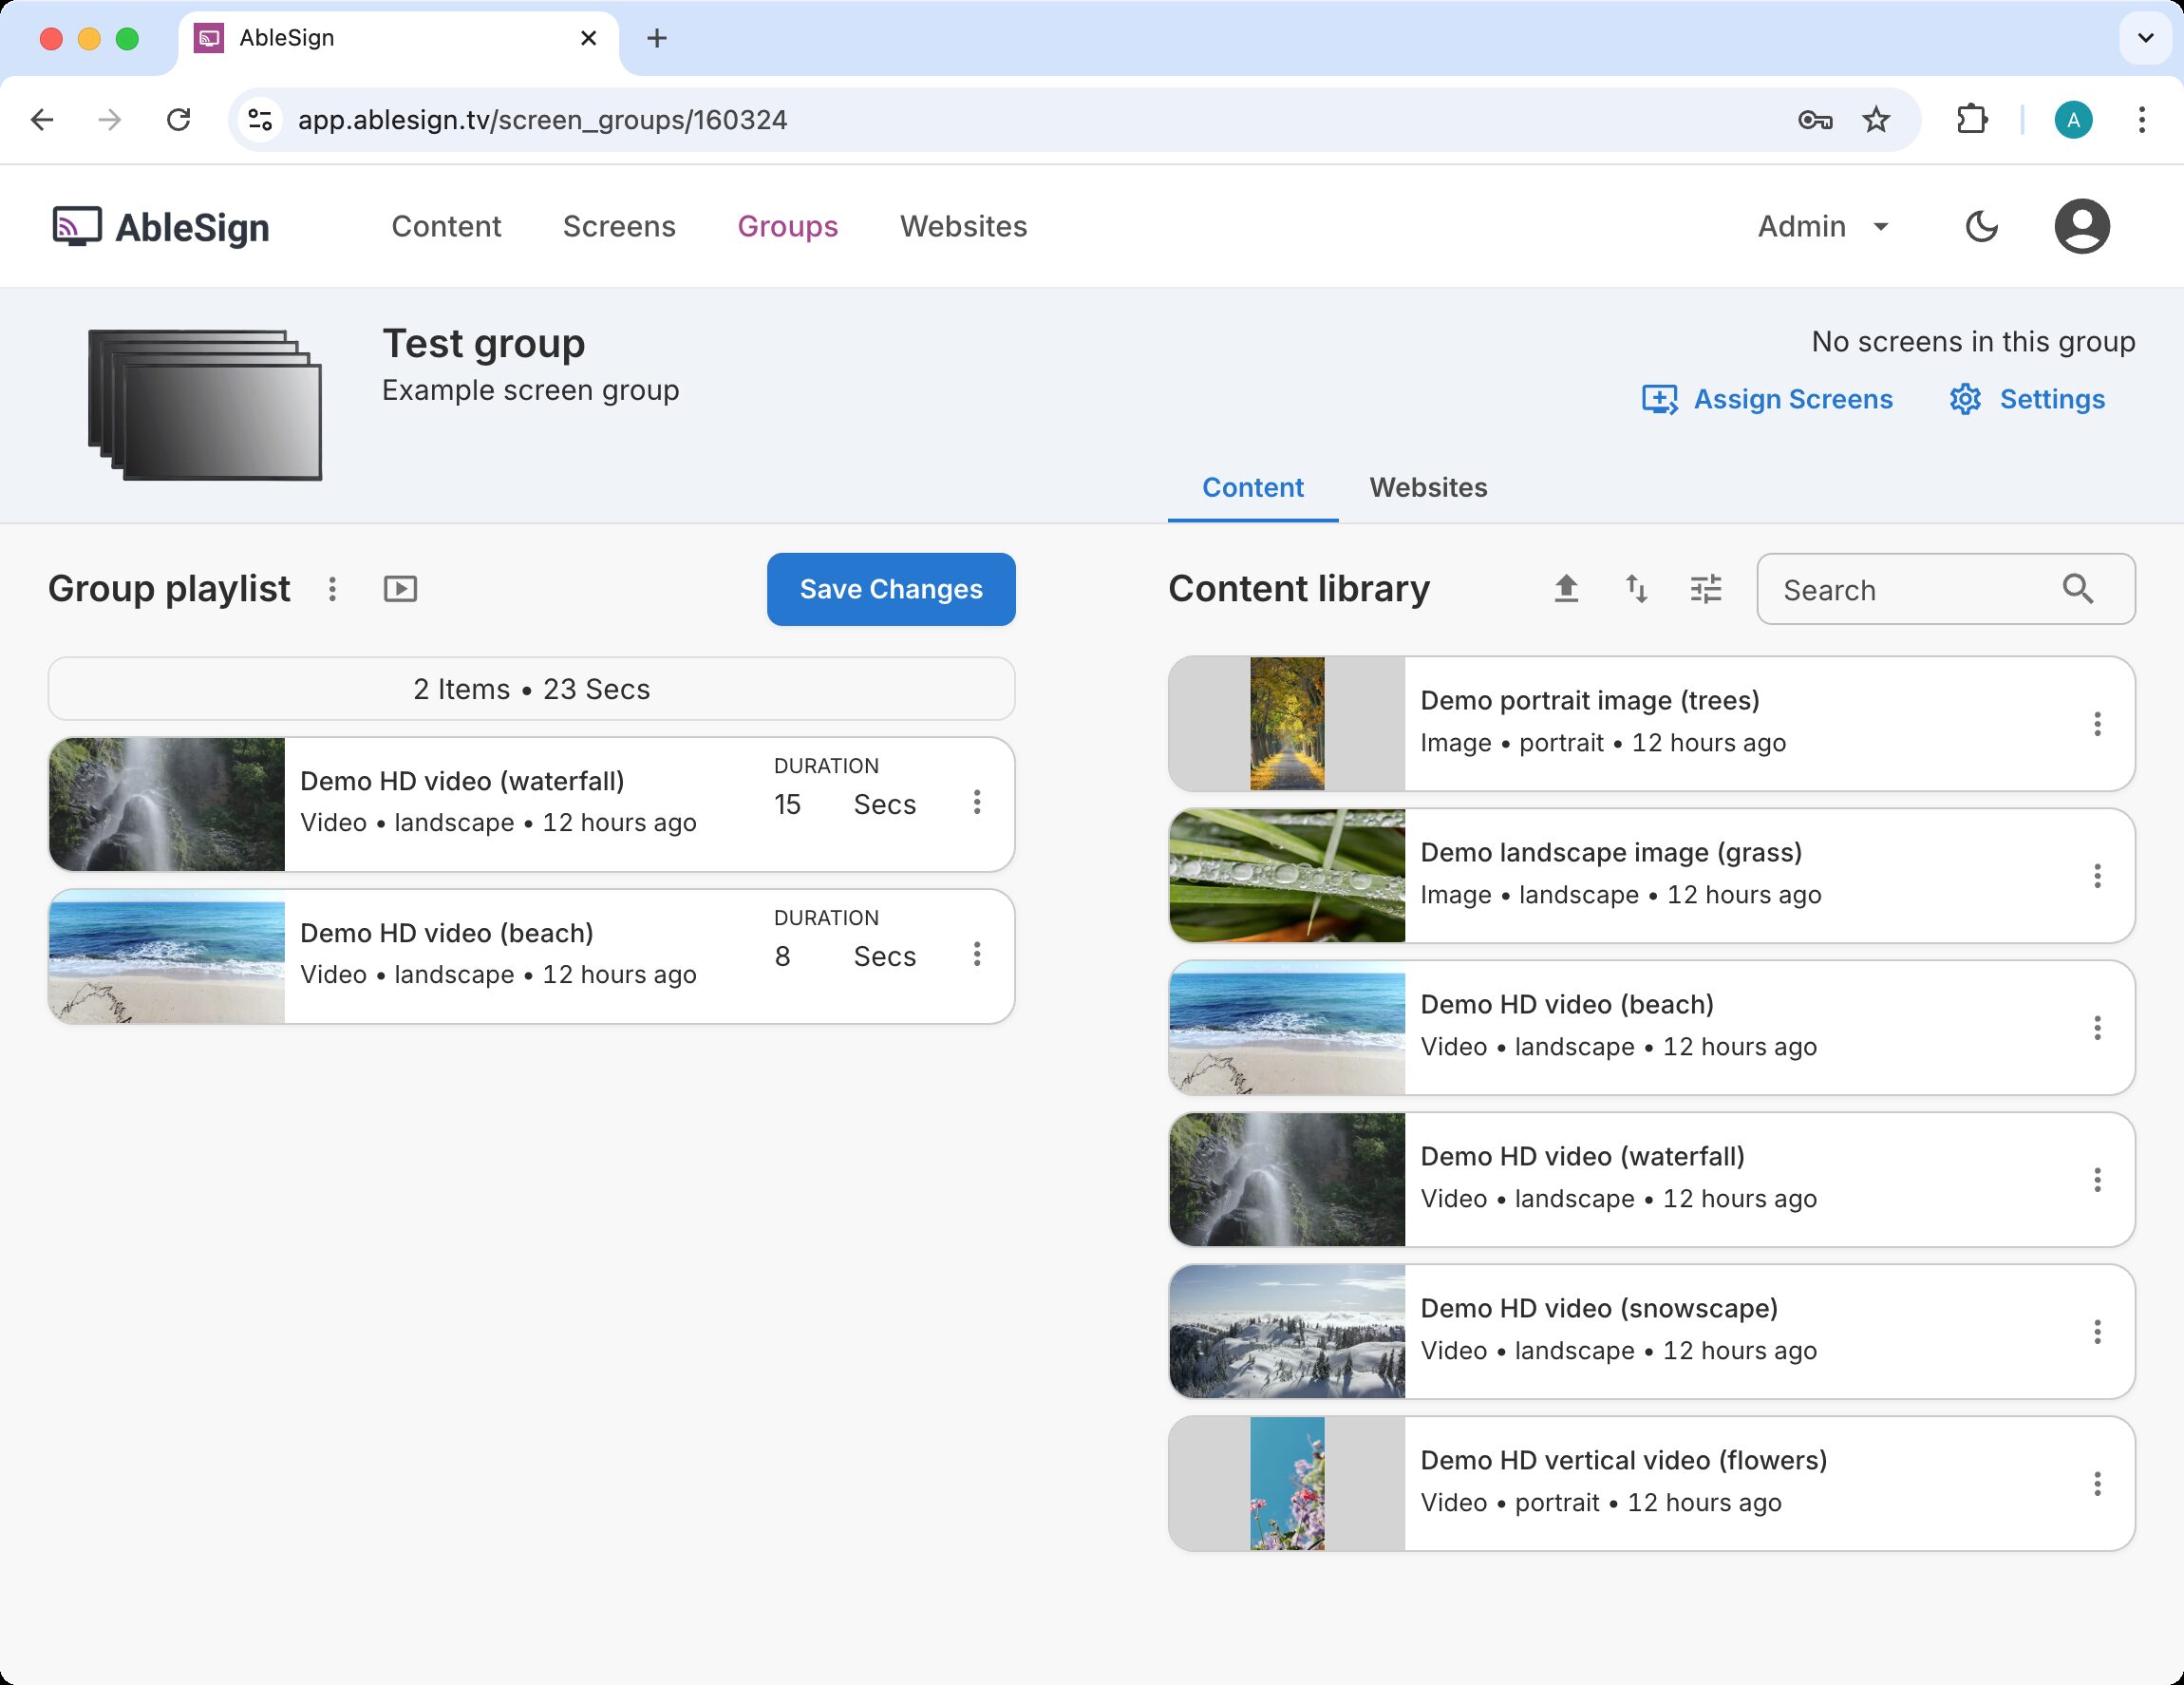2184x1685 pixels.
Task: Open the content filter sliders icon
Action: point(1706,589)
